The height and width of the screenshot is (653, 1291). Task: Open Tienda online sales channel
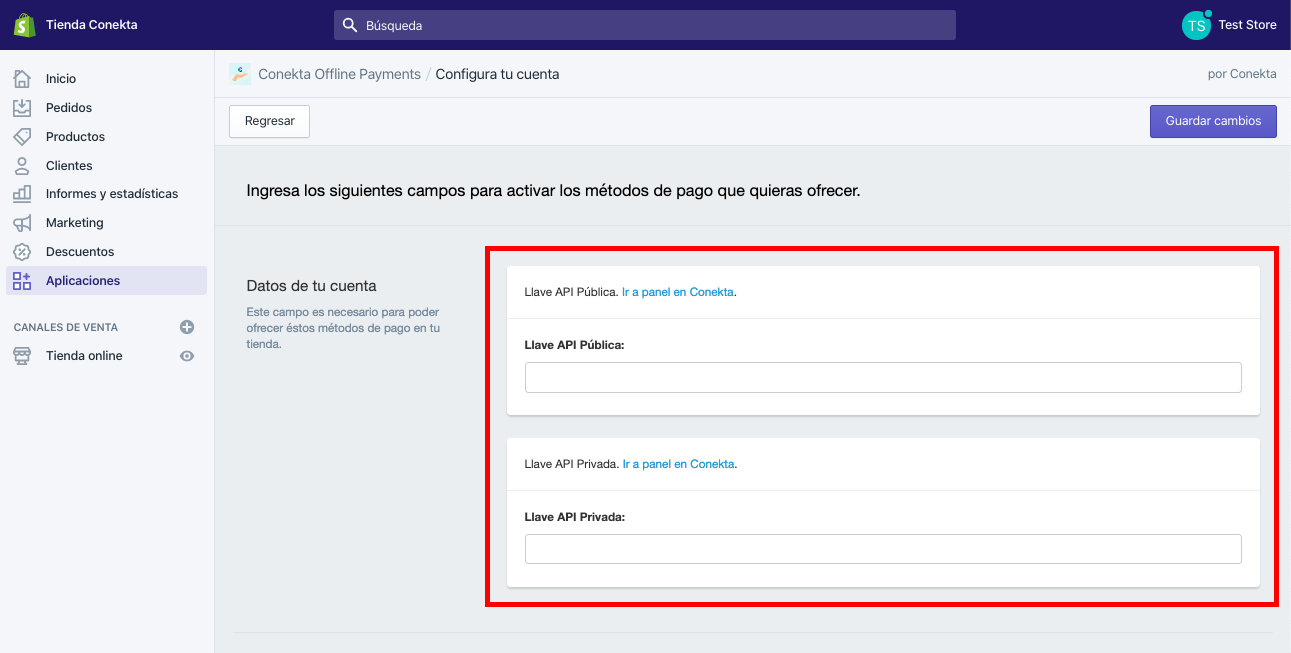tap(84, 356)
